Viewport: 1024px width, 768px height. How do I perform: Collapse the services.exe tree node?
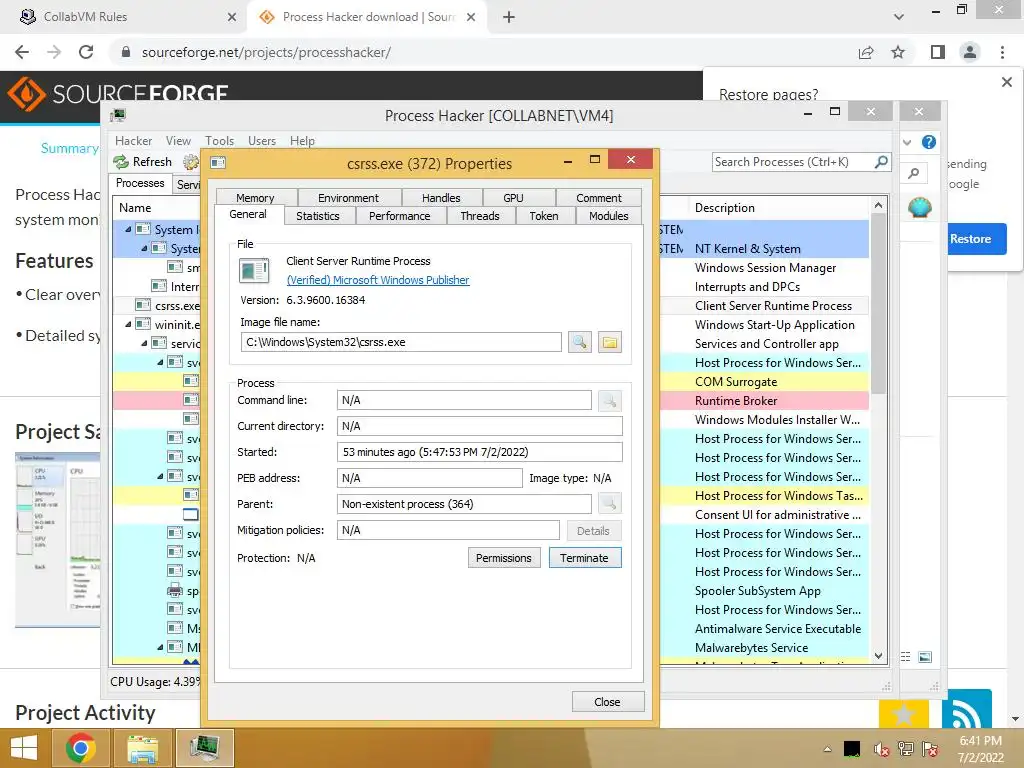[144, 343]
